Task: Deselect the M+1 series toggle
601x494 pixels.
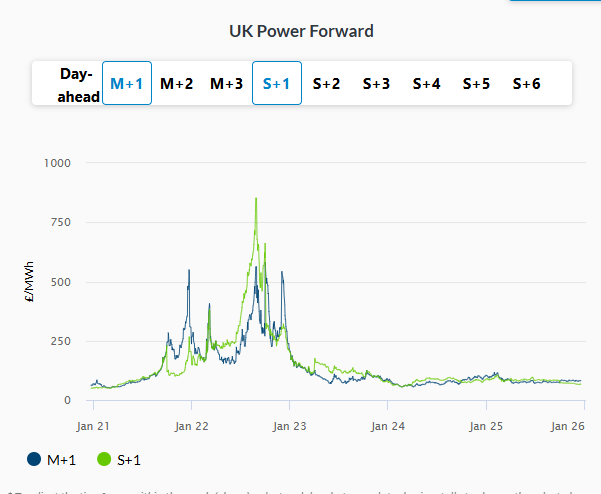Action: pos(127,84)
